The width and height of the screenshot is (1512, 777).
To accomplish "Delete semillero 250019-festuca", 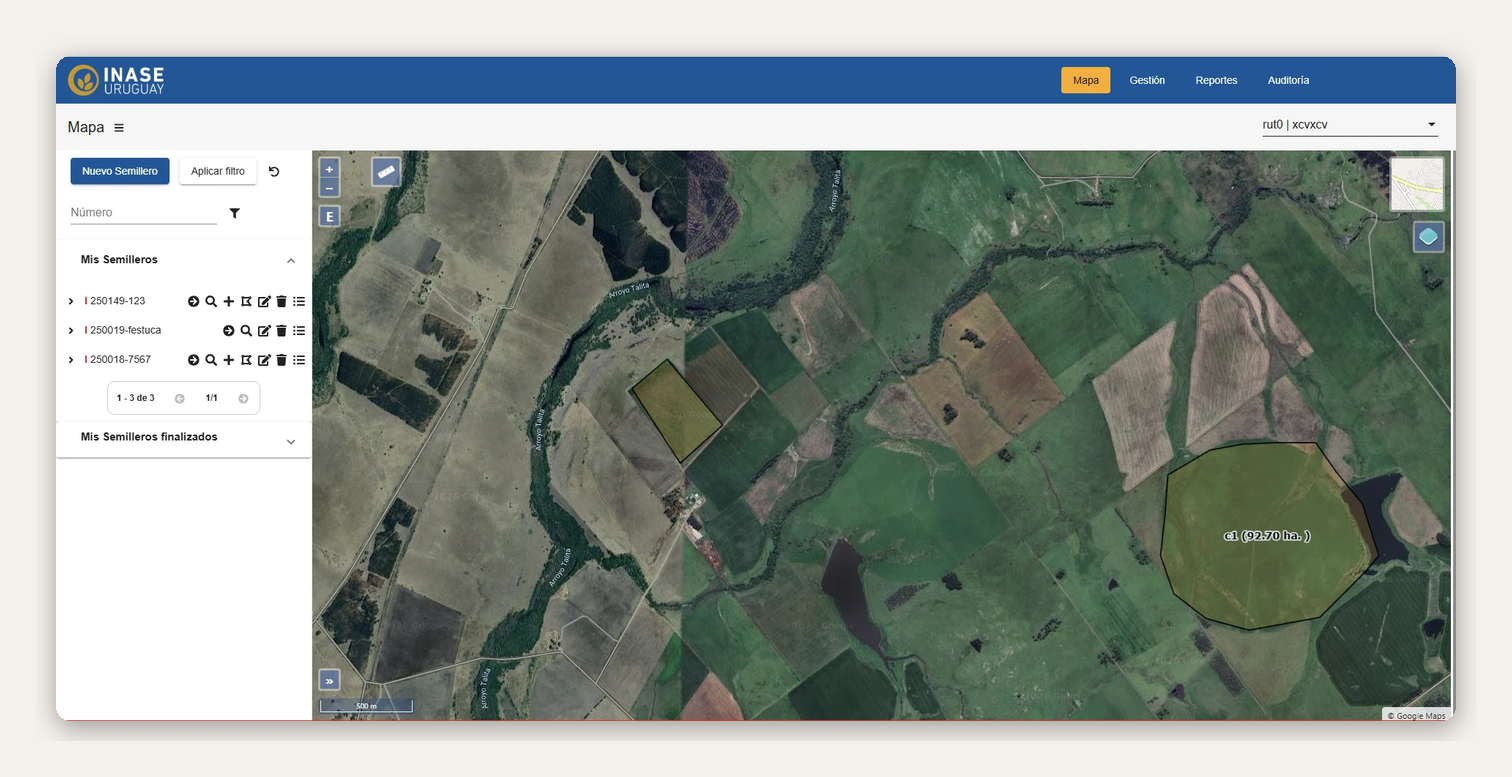I will 281,331.
